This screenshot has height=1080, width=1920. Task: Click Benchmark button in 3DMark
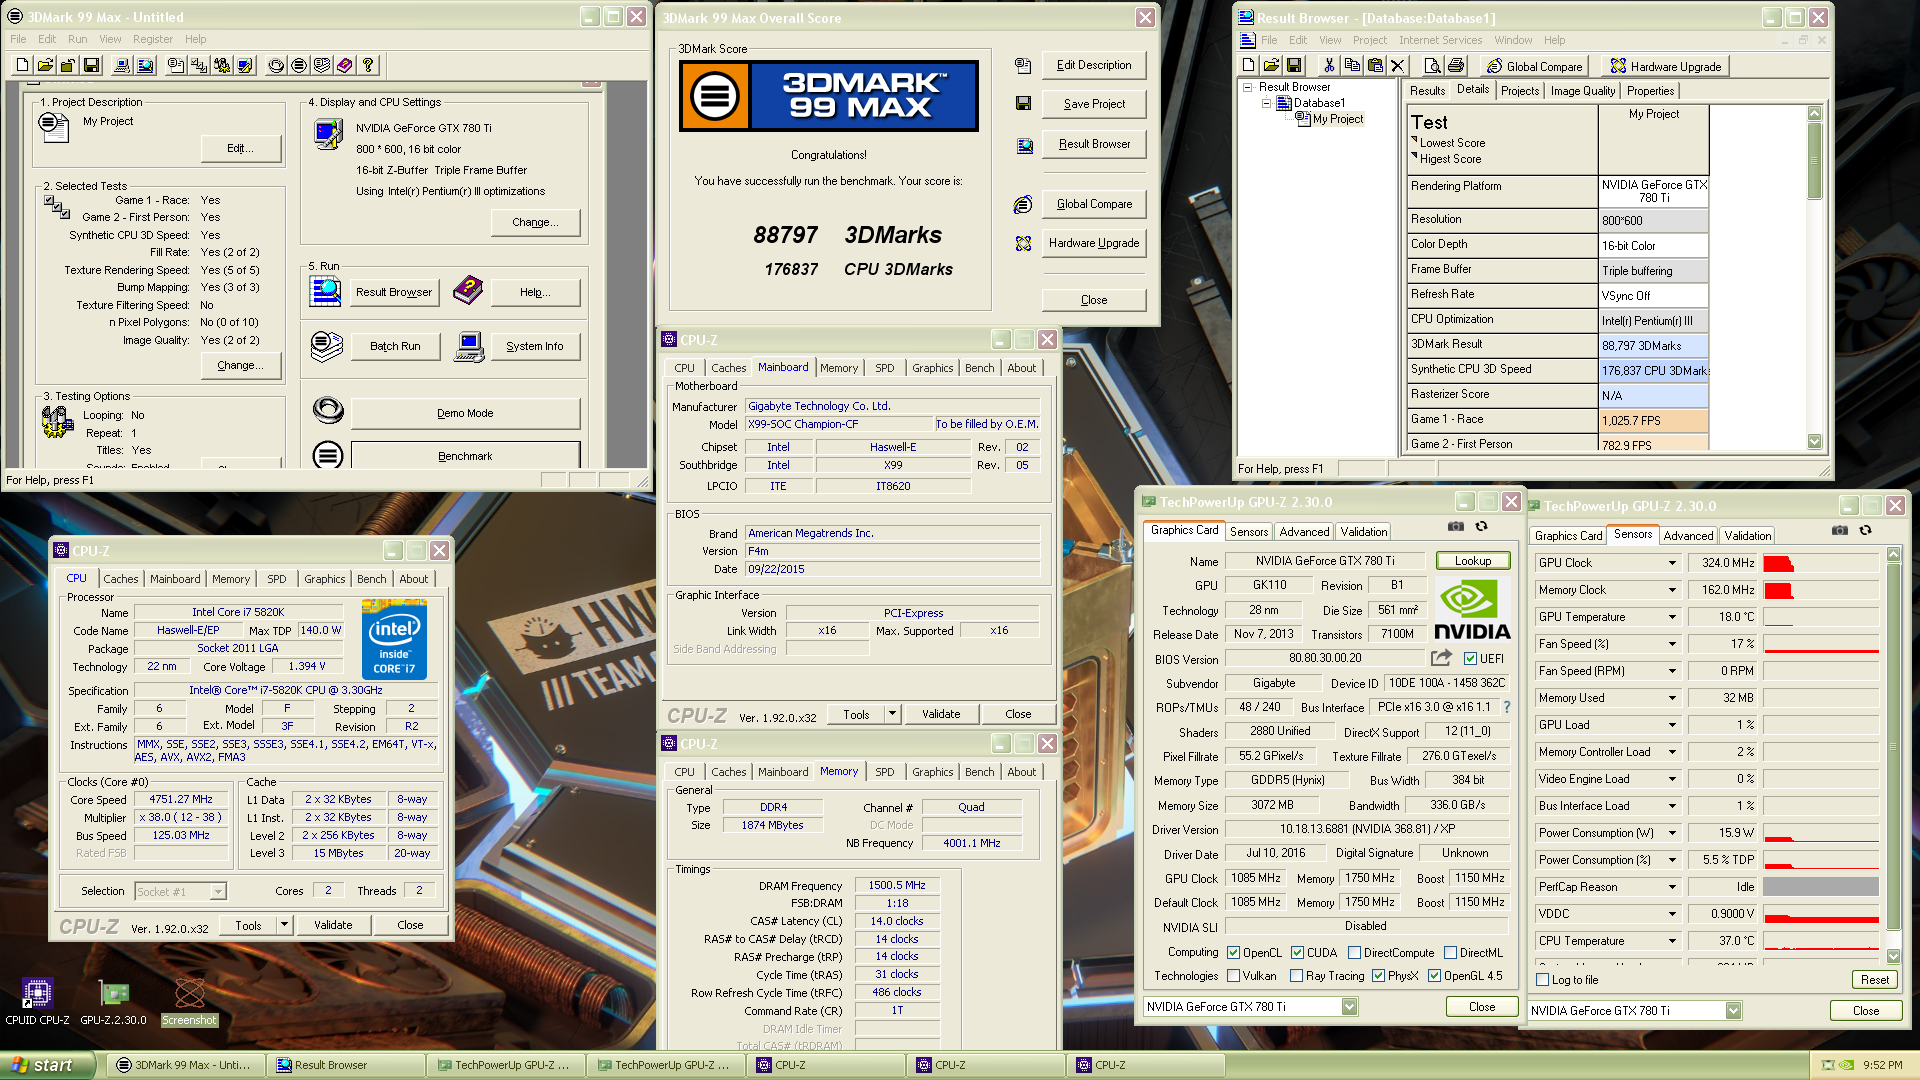click(465, 456)
